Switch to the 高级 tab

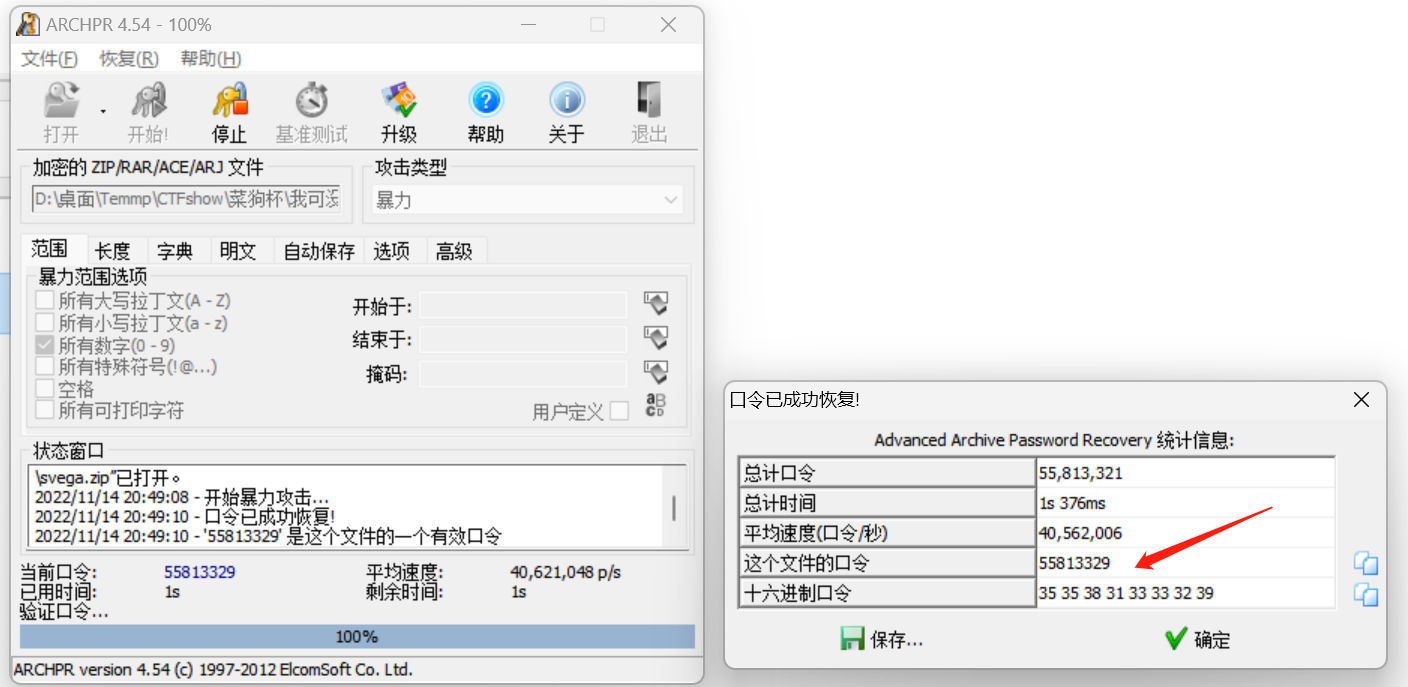(454, 251)
